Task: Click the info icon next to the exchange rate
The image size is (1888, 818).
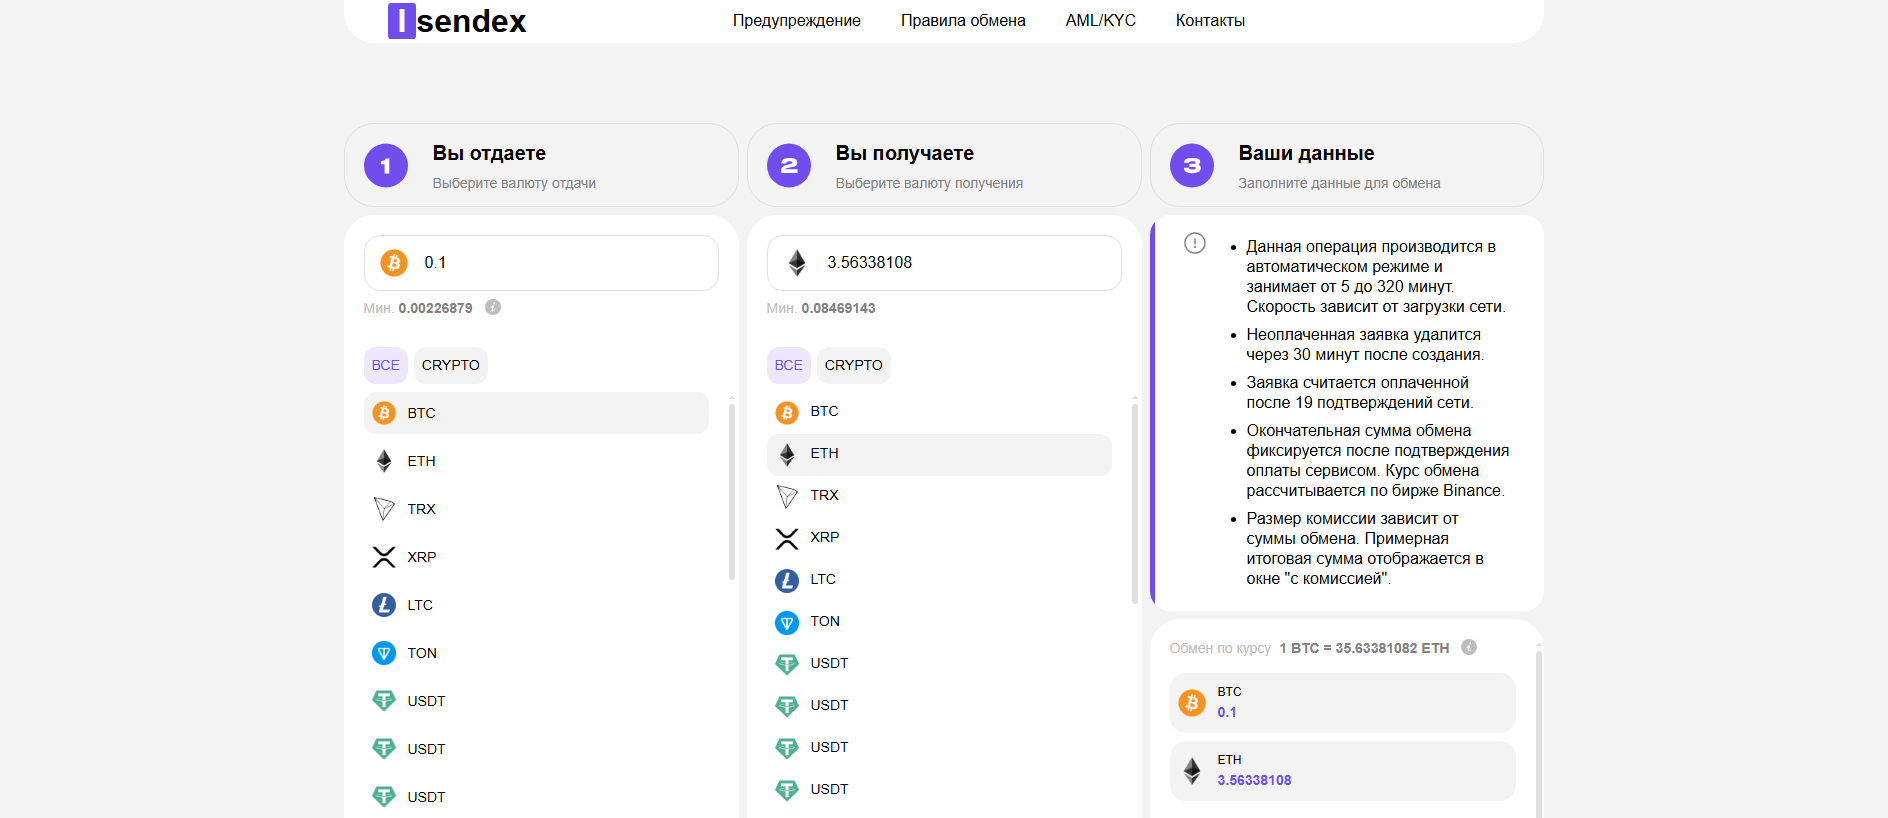Action: [1469, 647]
